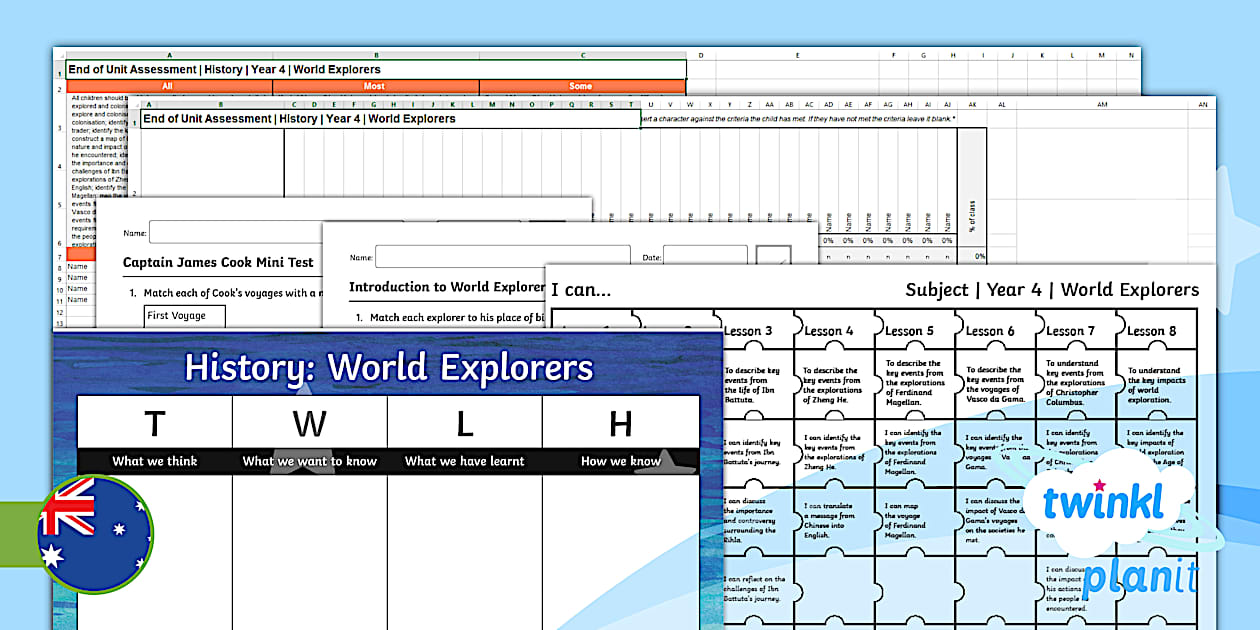The width and height of the screenshot is (1260, 630).
Task: Click the orange 'All' header cell
Action: pos(169,87)
